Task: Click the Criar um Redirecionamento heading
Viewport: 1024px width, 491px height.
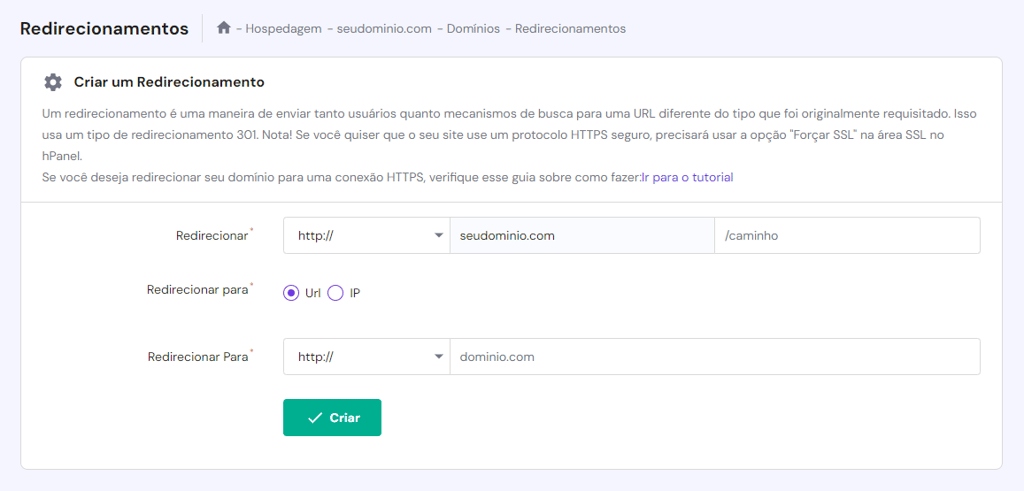Action: (169, 82)
